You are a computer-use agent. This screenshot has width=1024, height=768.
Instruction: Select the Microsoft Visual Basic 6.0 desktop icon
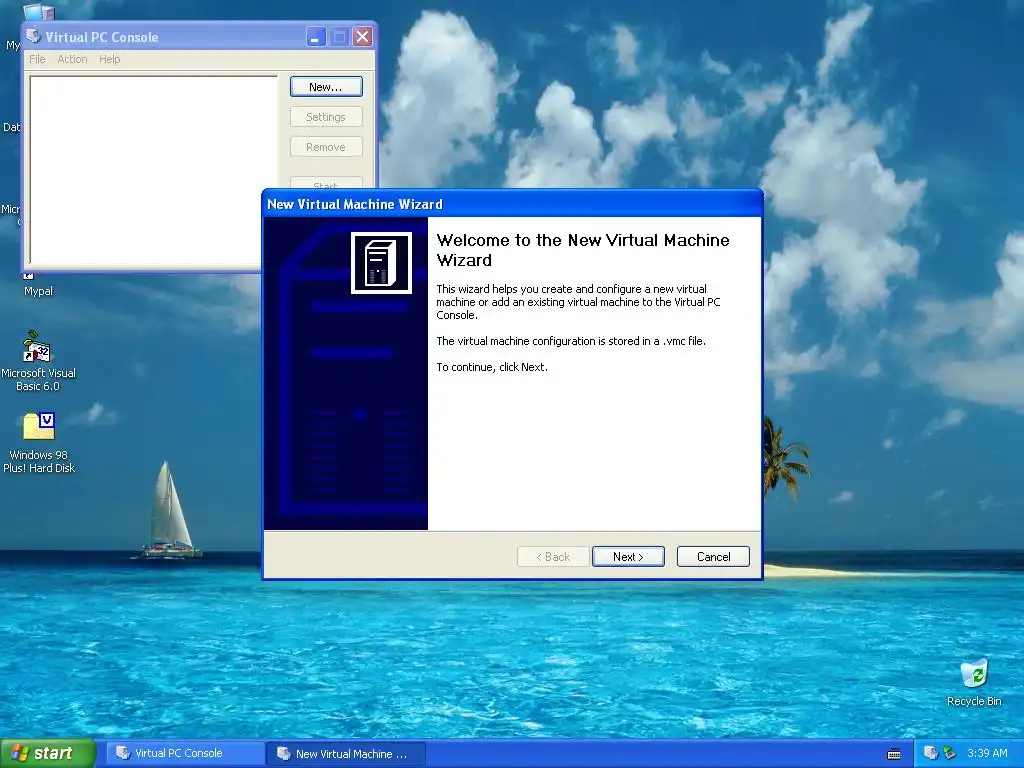tap(38, 360)
